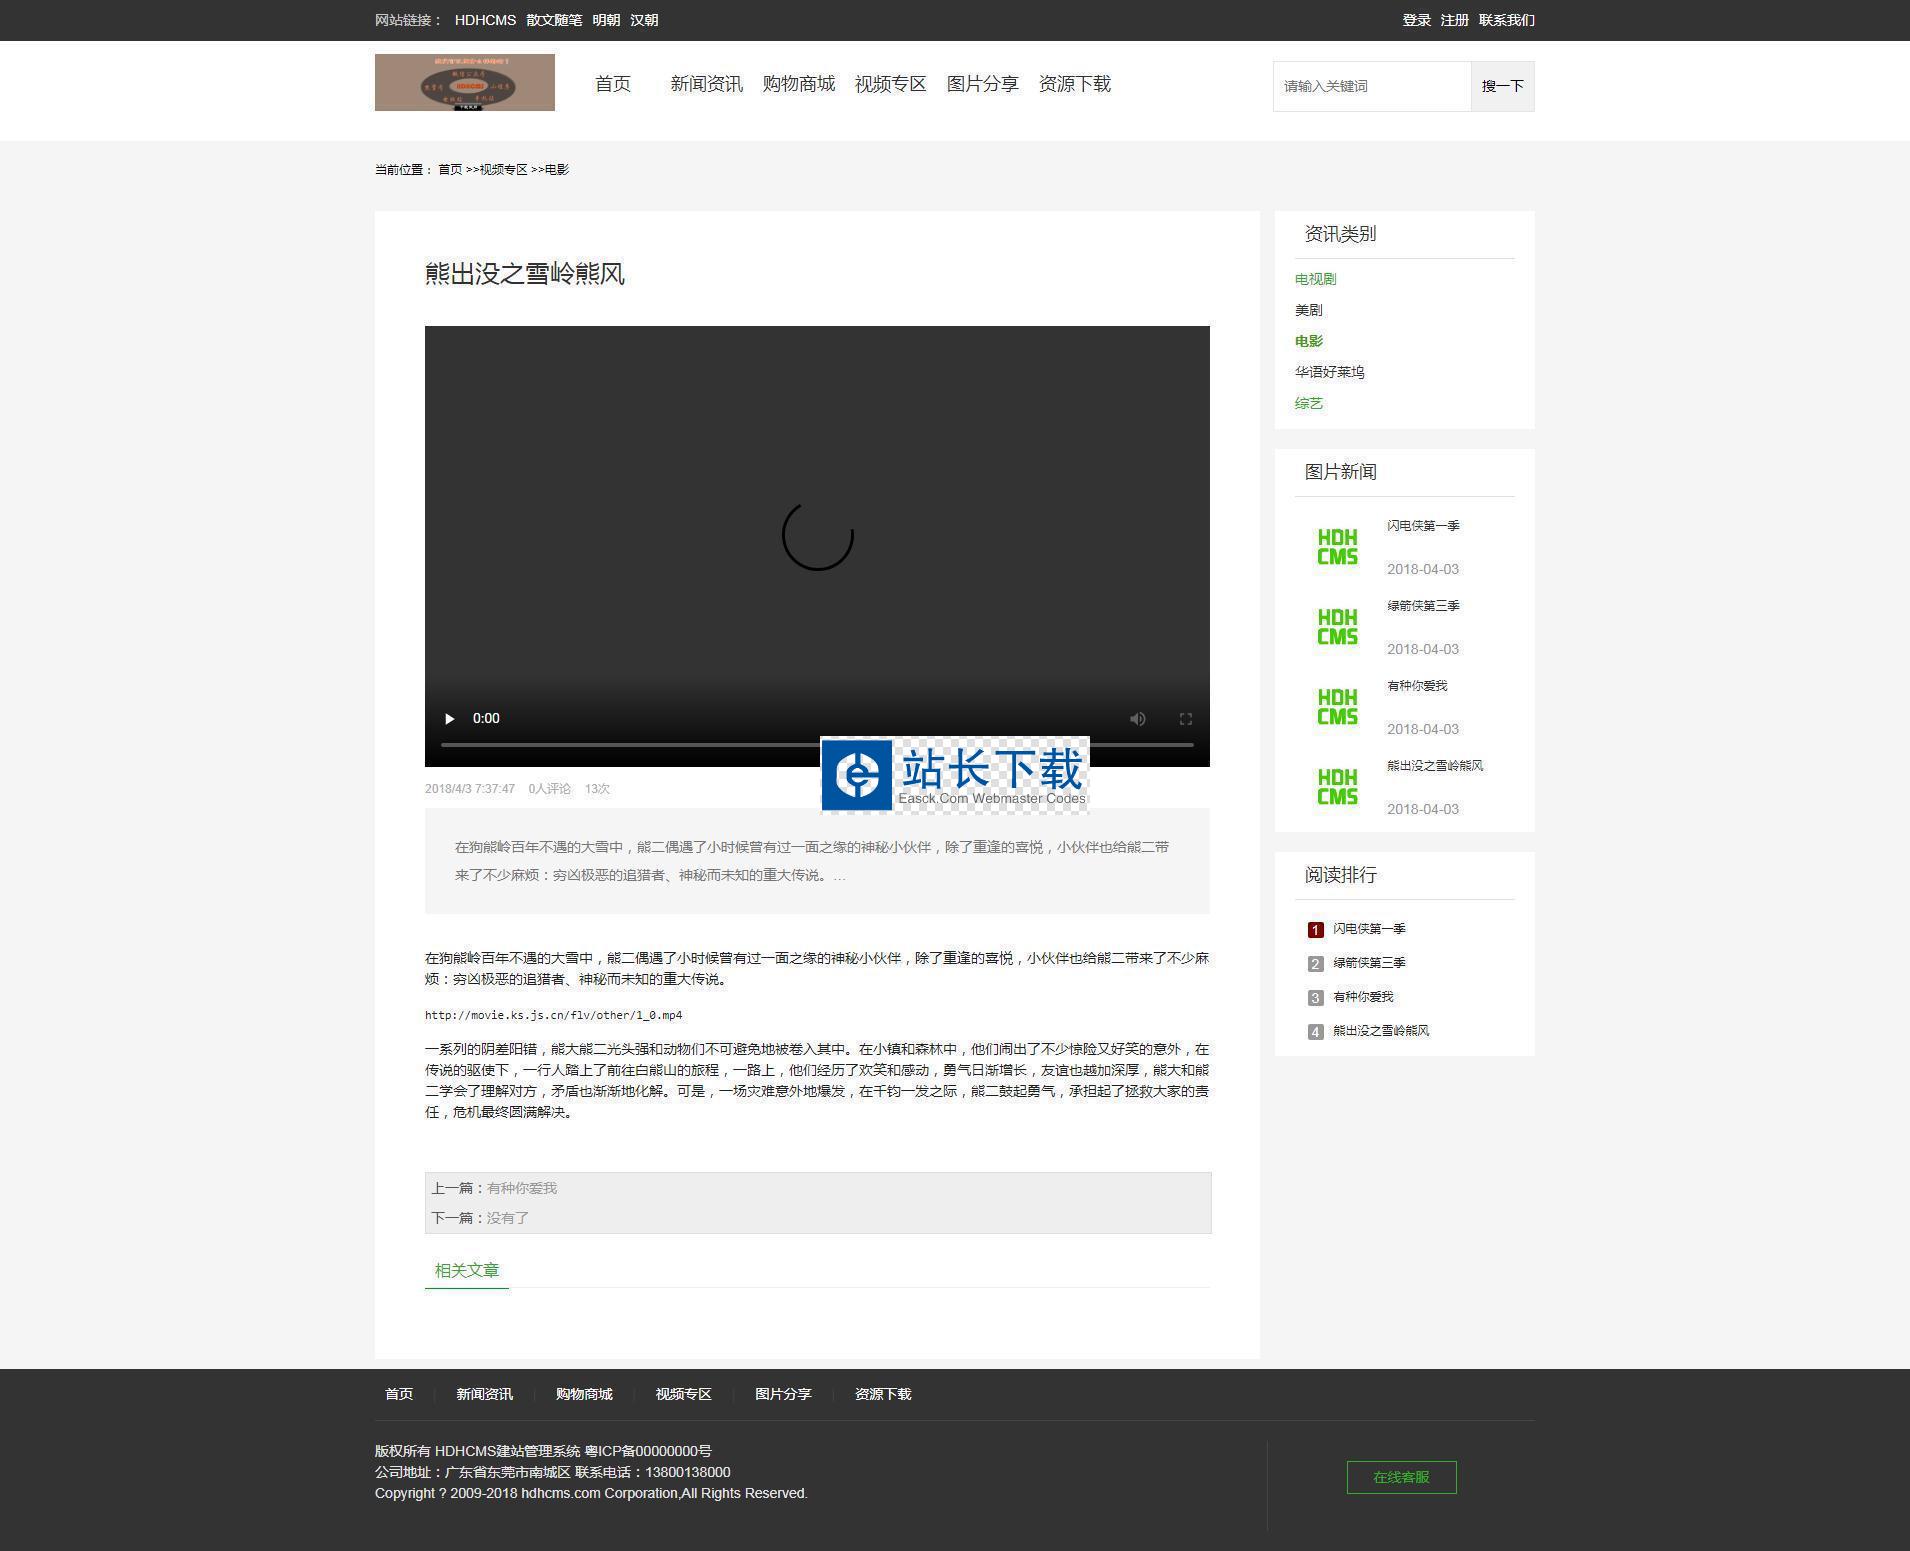
Task: Open 视频专区 in the main navigation
Action: click(x=890, y=84)
